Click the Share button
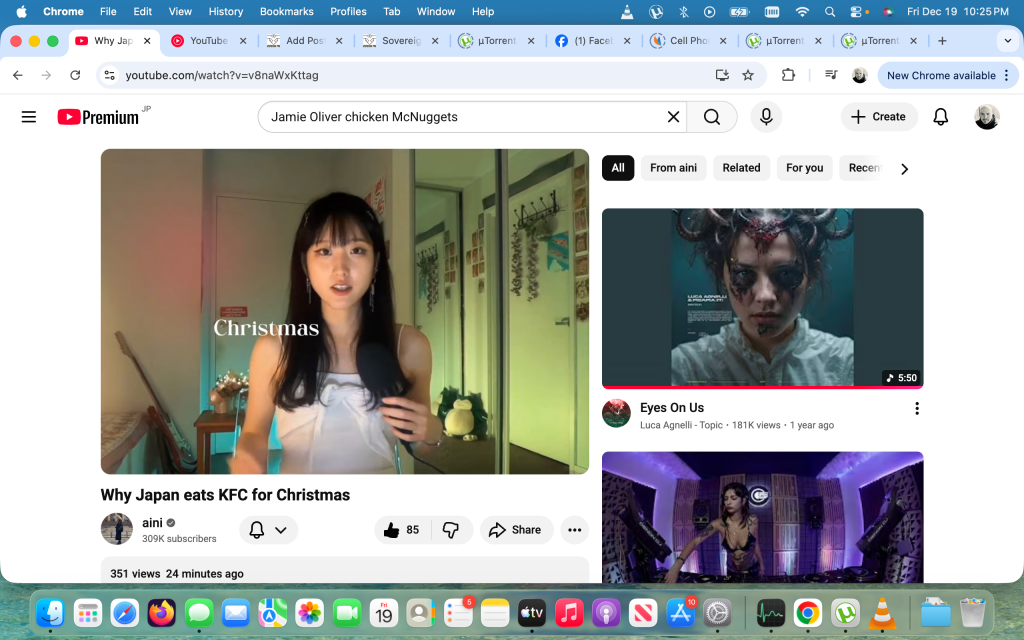The width and height of the screenshot is (1024, 640). point(516,530)
